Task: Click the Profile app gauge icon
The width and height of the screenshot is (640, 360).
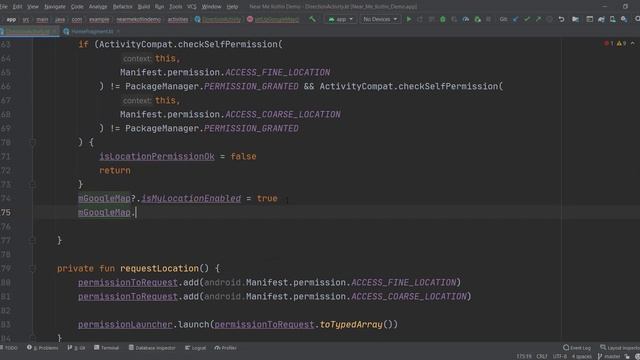Action: pos(466,19)
